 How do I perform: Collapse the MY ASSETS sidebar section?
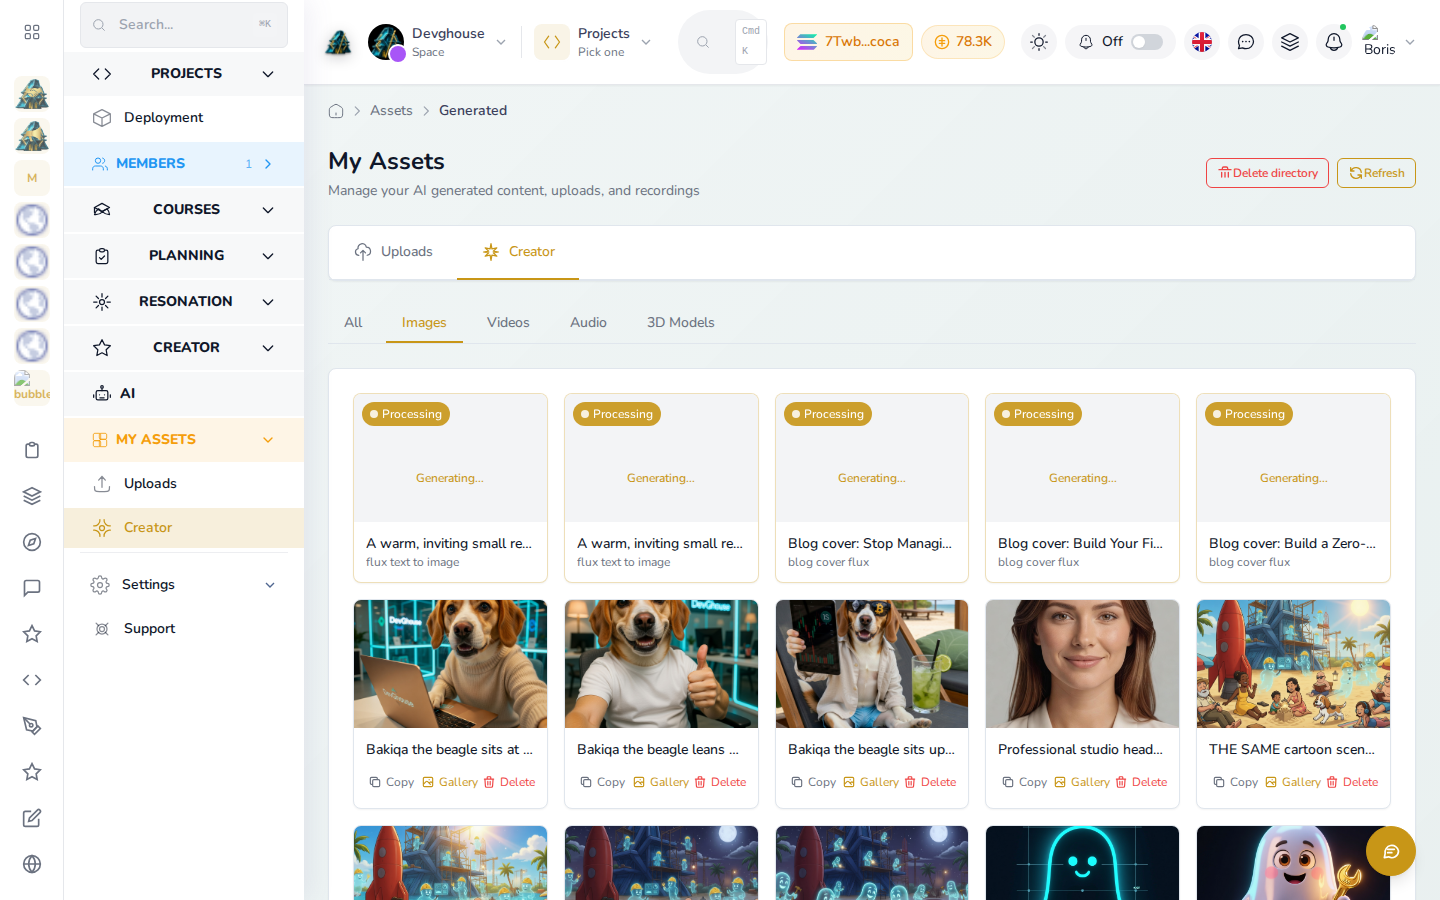184,440
